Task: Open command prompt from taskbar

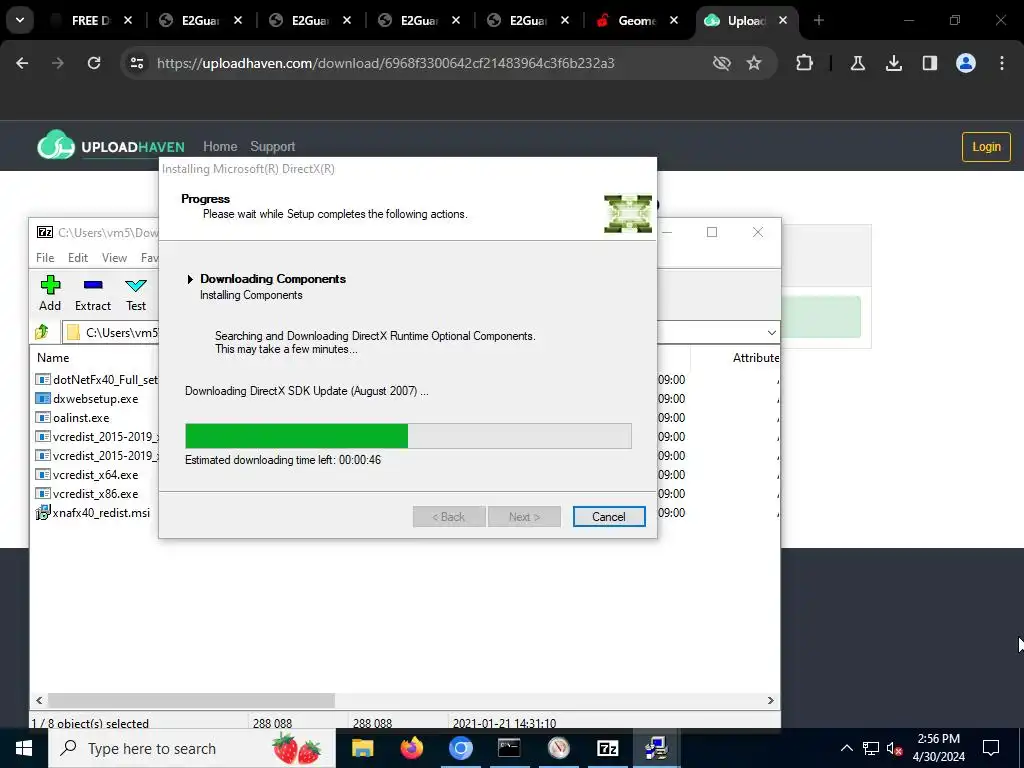Action: (x=509, y=748)
